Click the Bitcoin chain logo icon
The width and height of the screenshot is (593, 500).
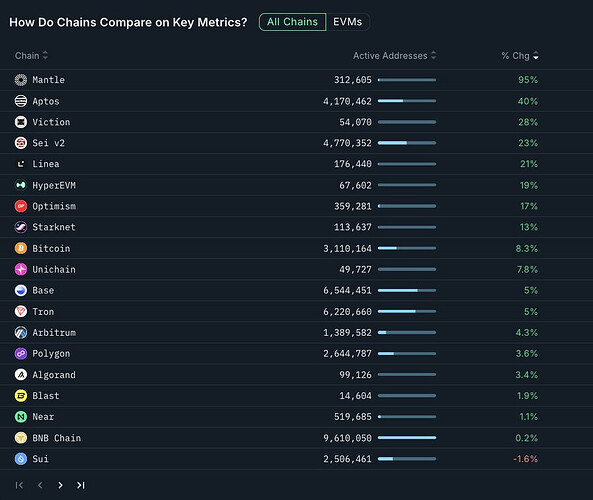[x=21, y=248]
